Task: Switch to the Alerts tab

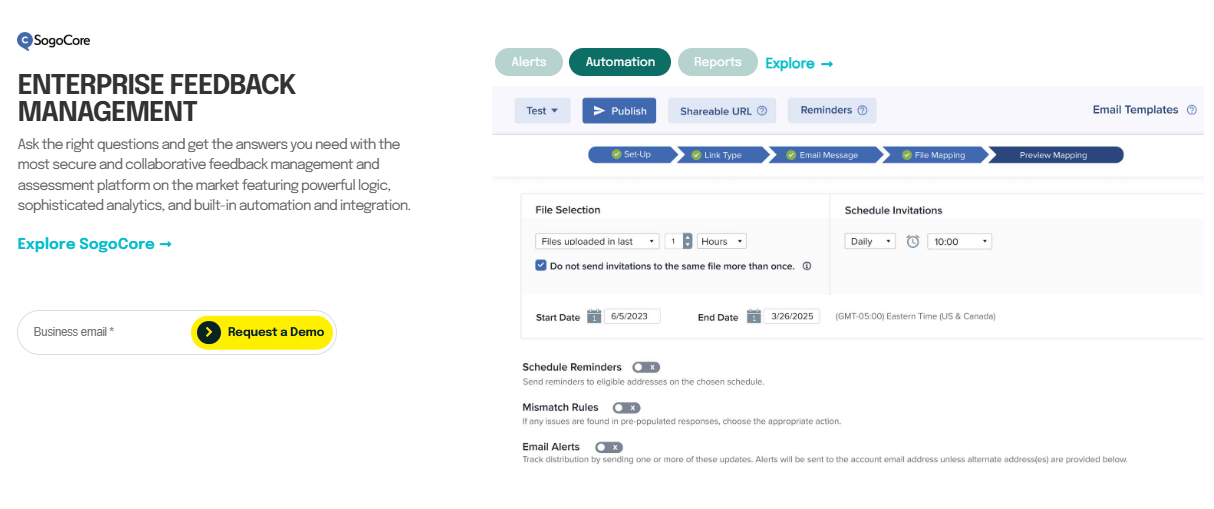Action: 529,62
